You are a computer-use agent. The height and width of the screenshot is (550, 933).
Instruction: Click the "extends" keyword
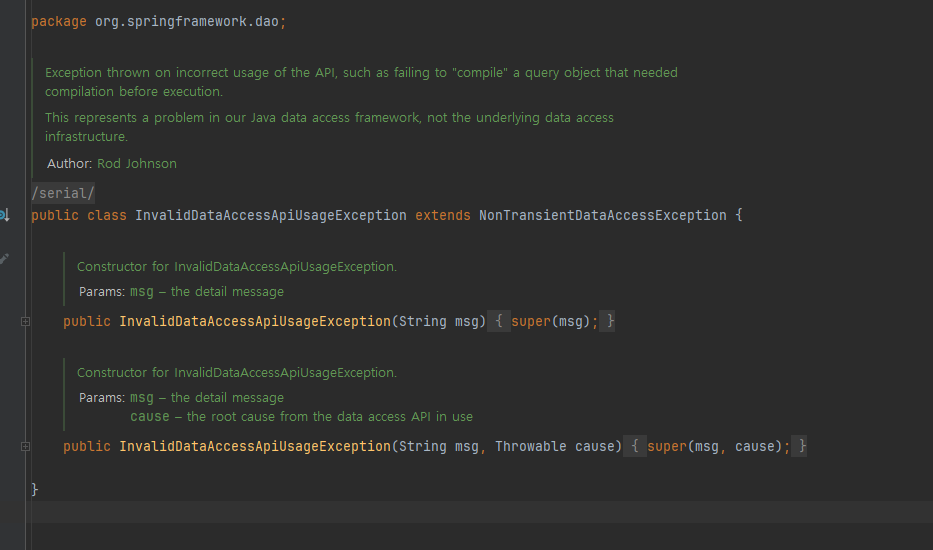click(x=443, y=215)
